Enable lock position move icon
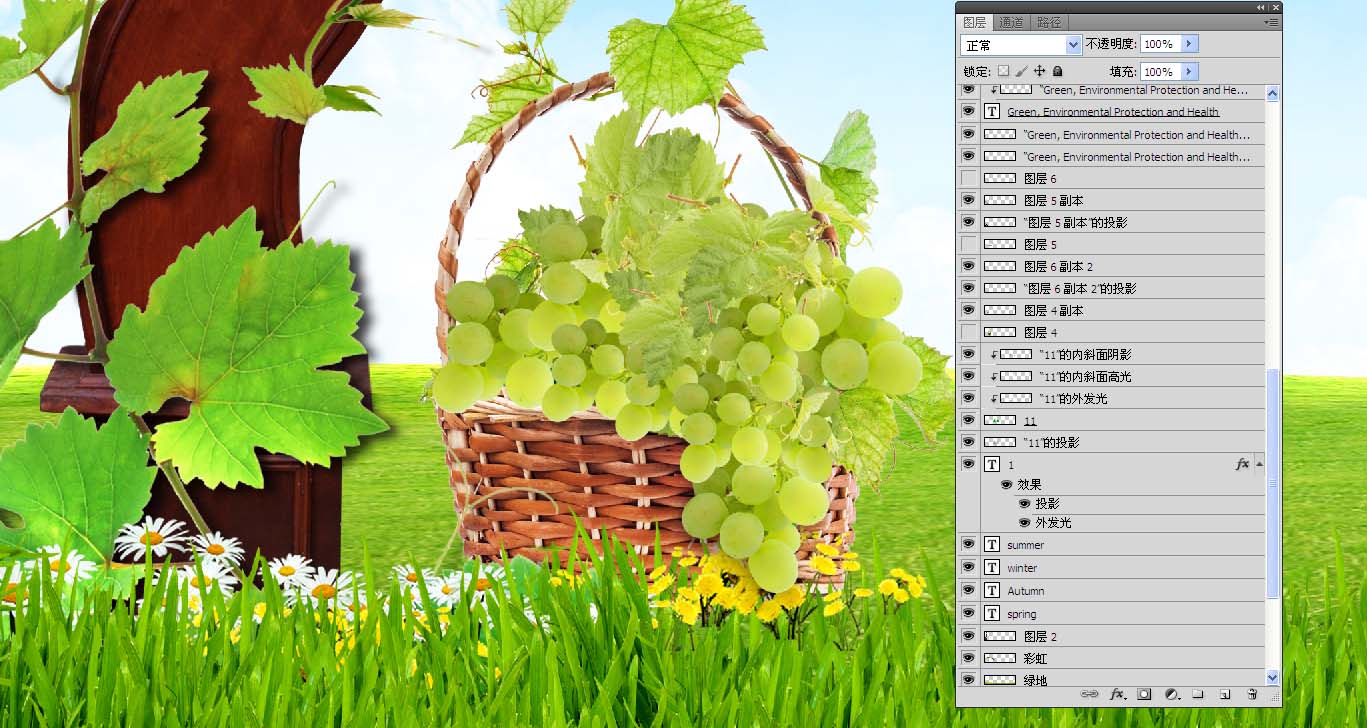This screenshot has height=728, width=1367. 1039,71
